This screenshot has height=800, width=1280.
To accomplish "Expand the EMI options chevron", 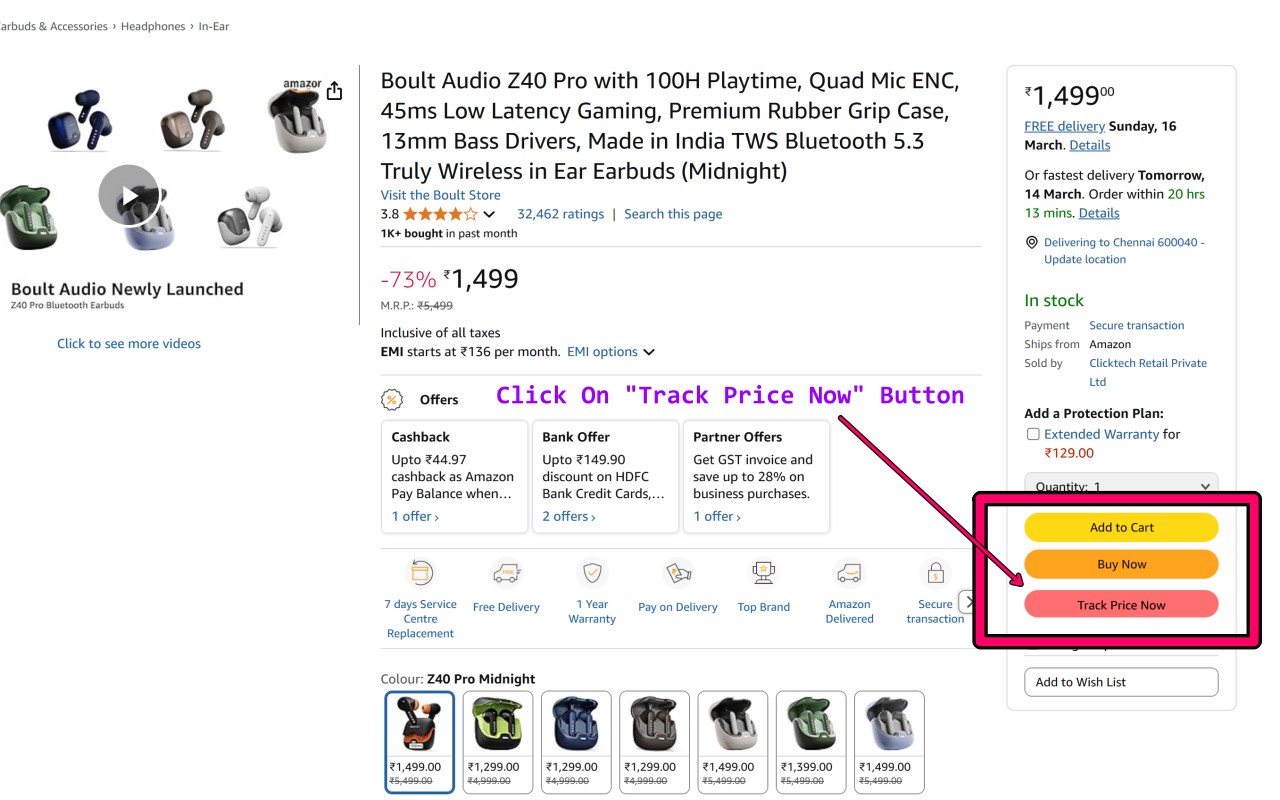I will 649,352.
